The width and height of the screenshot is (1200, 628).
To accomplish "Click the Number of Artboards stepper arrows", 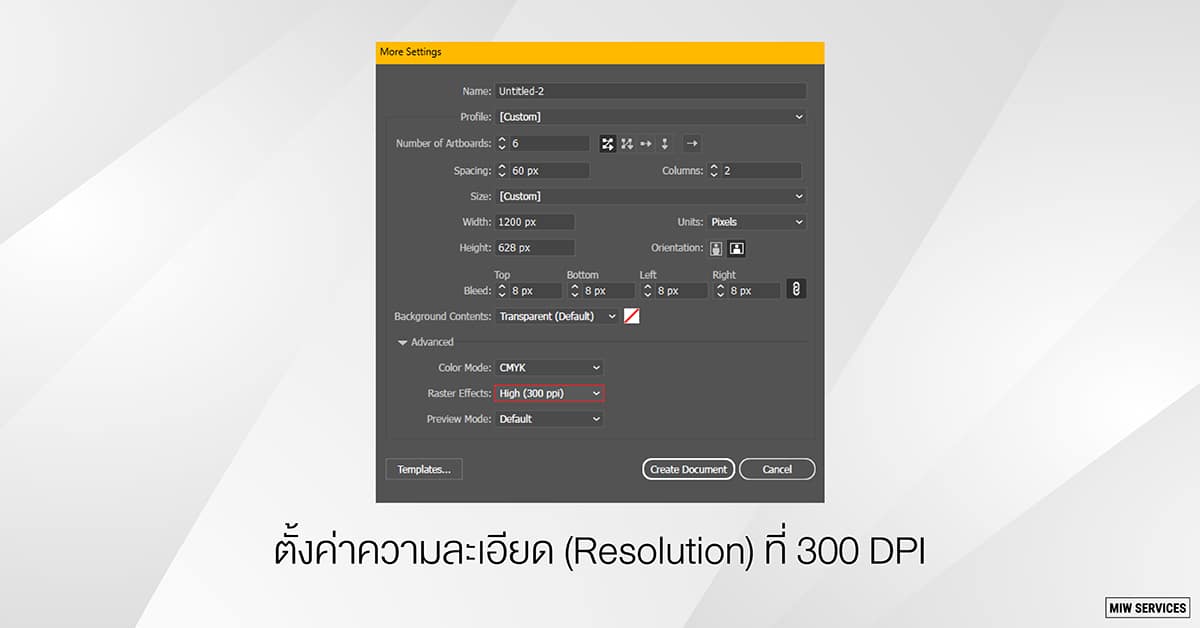I will pyautogui.click(x=502, y=144).
